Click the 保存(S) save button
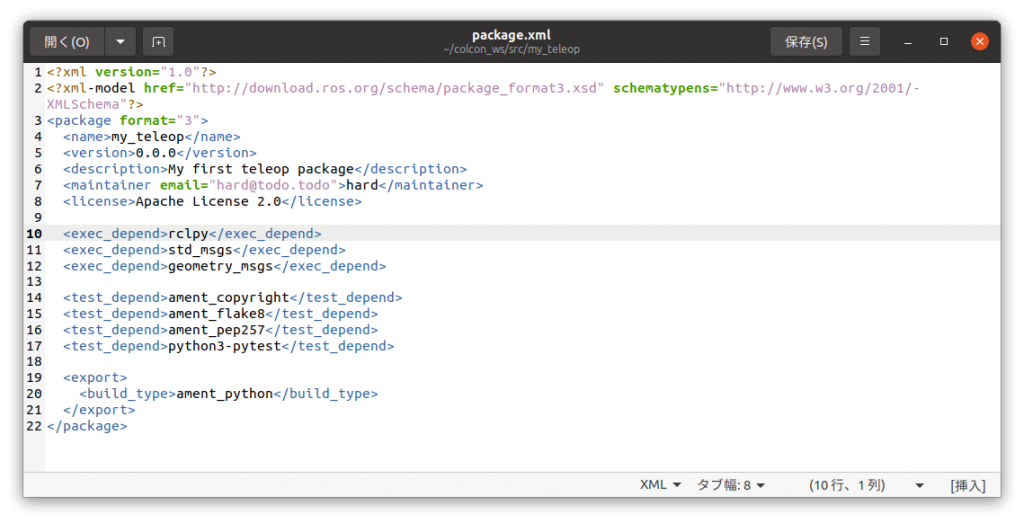Screen dimensions: 1024x523 [806, 42]
